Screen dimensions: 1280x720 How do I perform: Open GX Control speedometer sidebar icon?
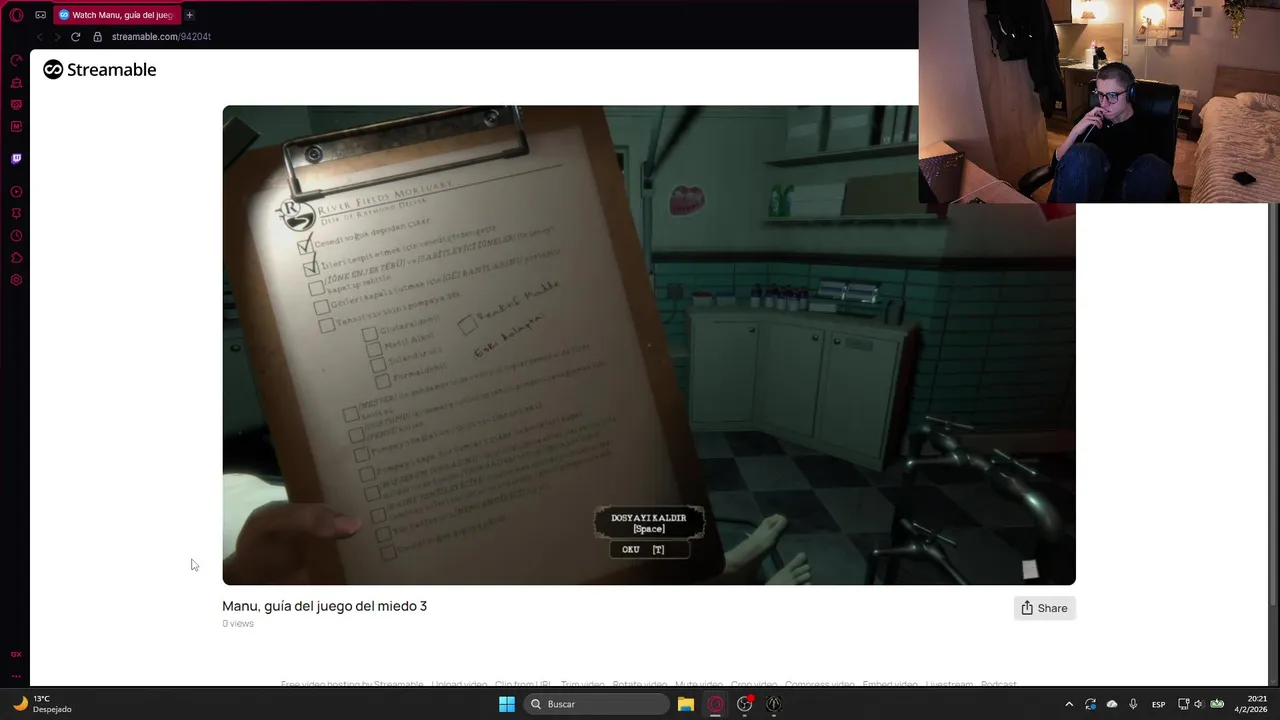tap(16, 61)
